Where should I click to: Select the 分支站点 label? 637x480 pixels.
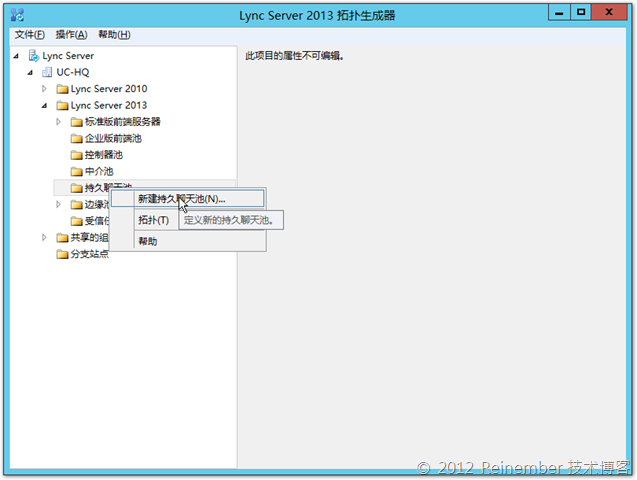90,254
